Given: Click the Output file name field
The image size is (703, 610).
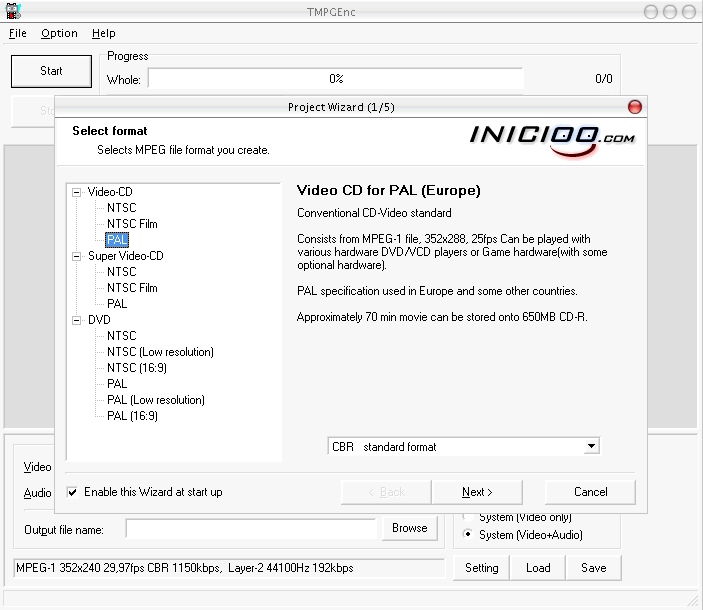Looking at the screenshot, I should pos(251,529).
